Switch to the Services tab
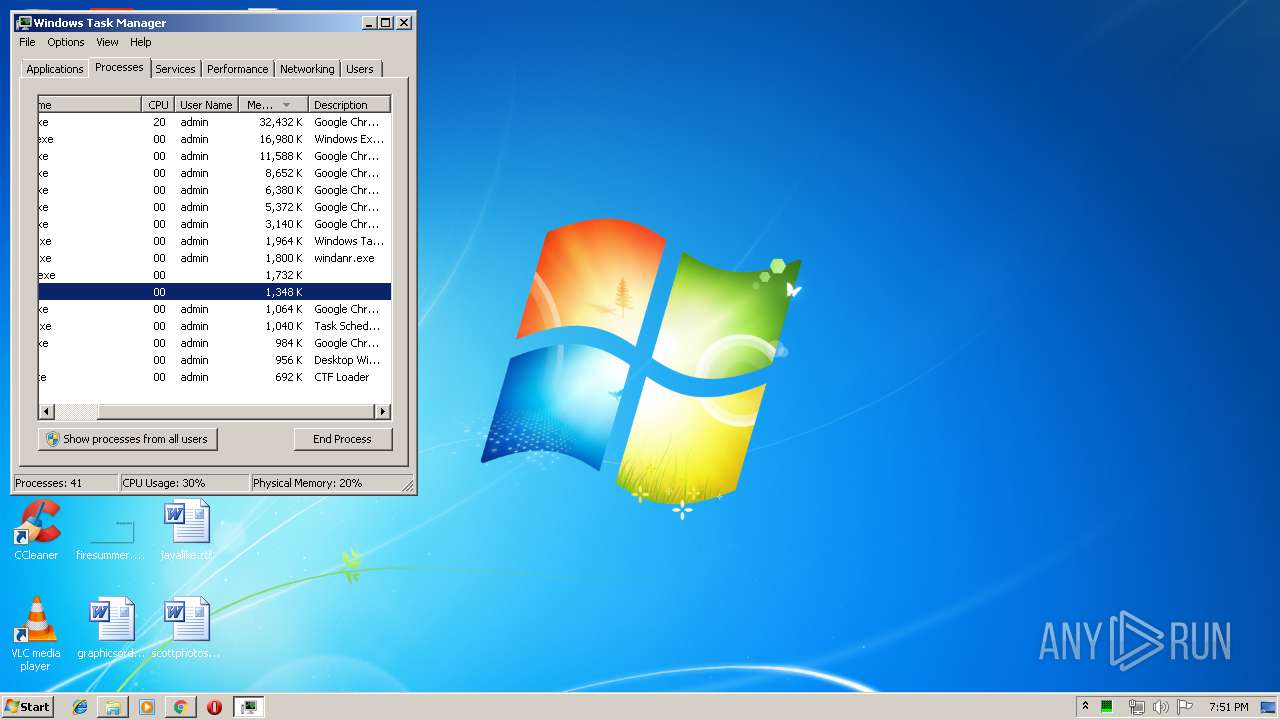The height and width of the screenshot is (720, 1280). tap(175, 69)
